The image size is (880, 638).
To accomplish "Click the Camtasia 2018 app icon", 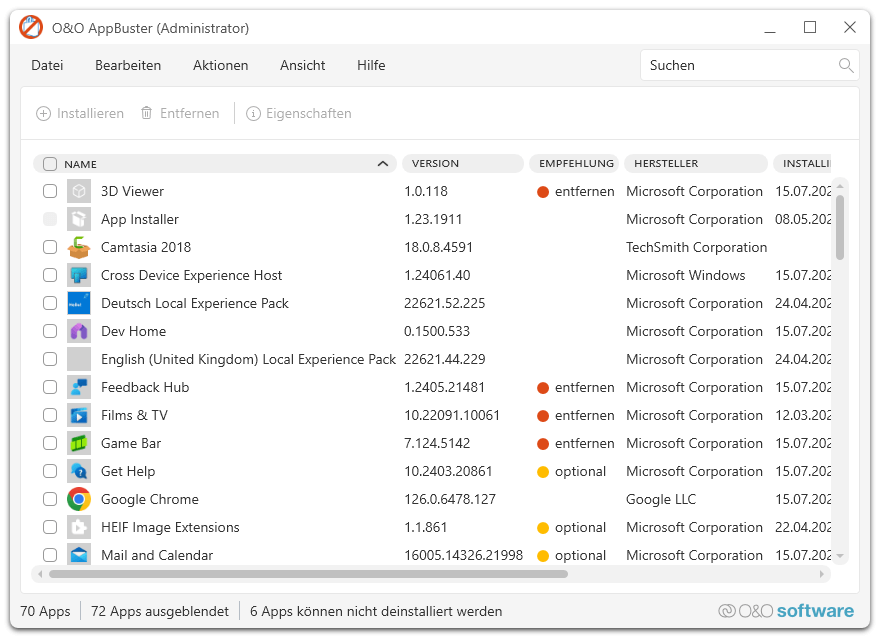I will pyautogui.click(x=79, y=247).
